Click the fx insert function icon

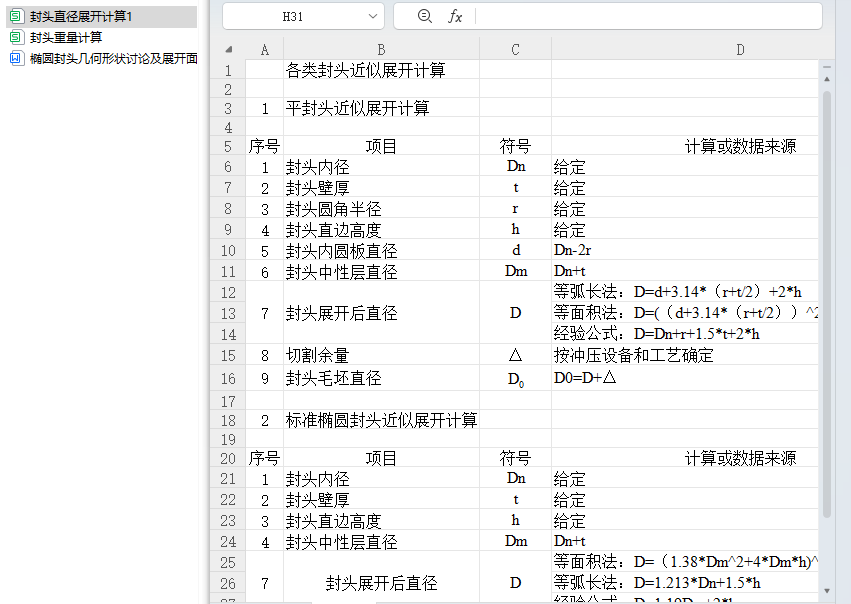[x=455, y=16]
